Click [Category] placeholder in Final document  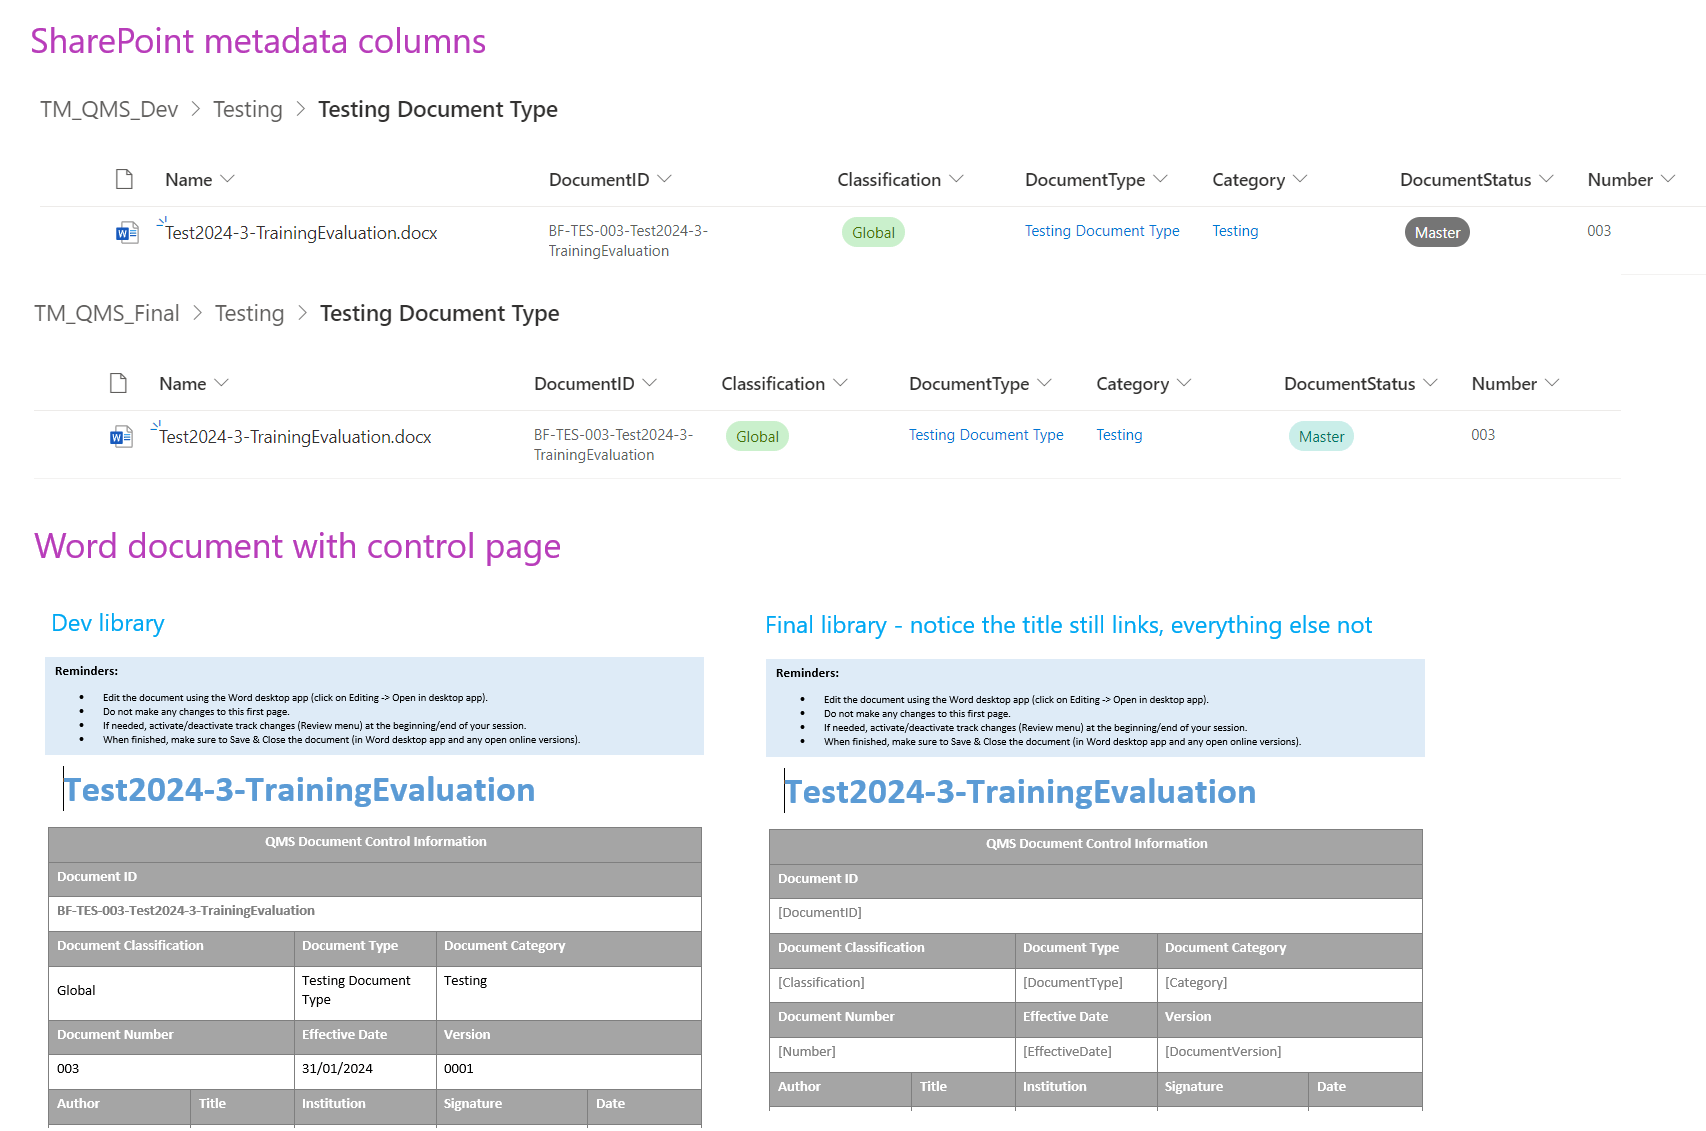pos(1196,983)
